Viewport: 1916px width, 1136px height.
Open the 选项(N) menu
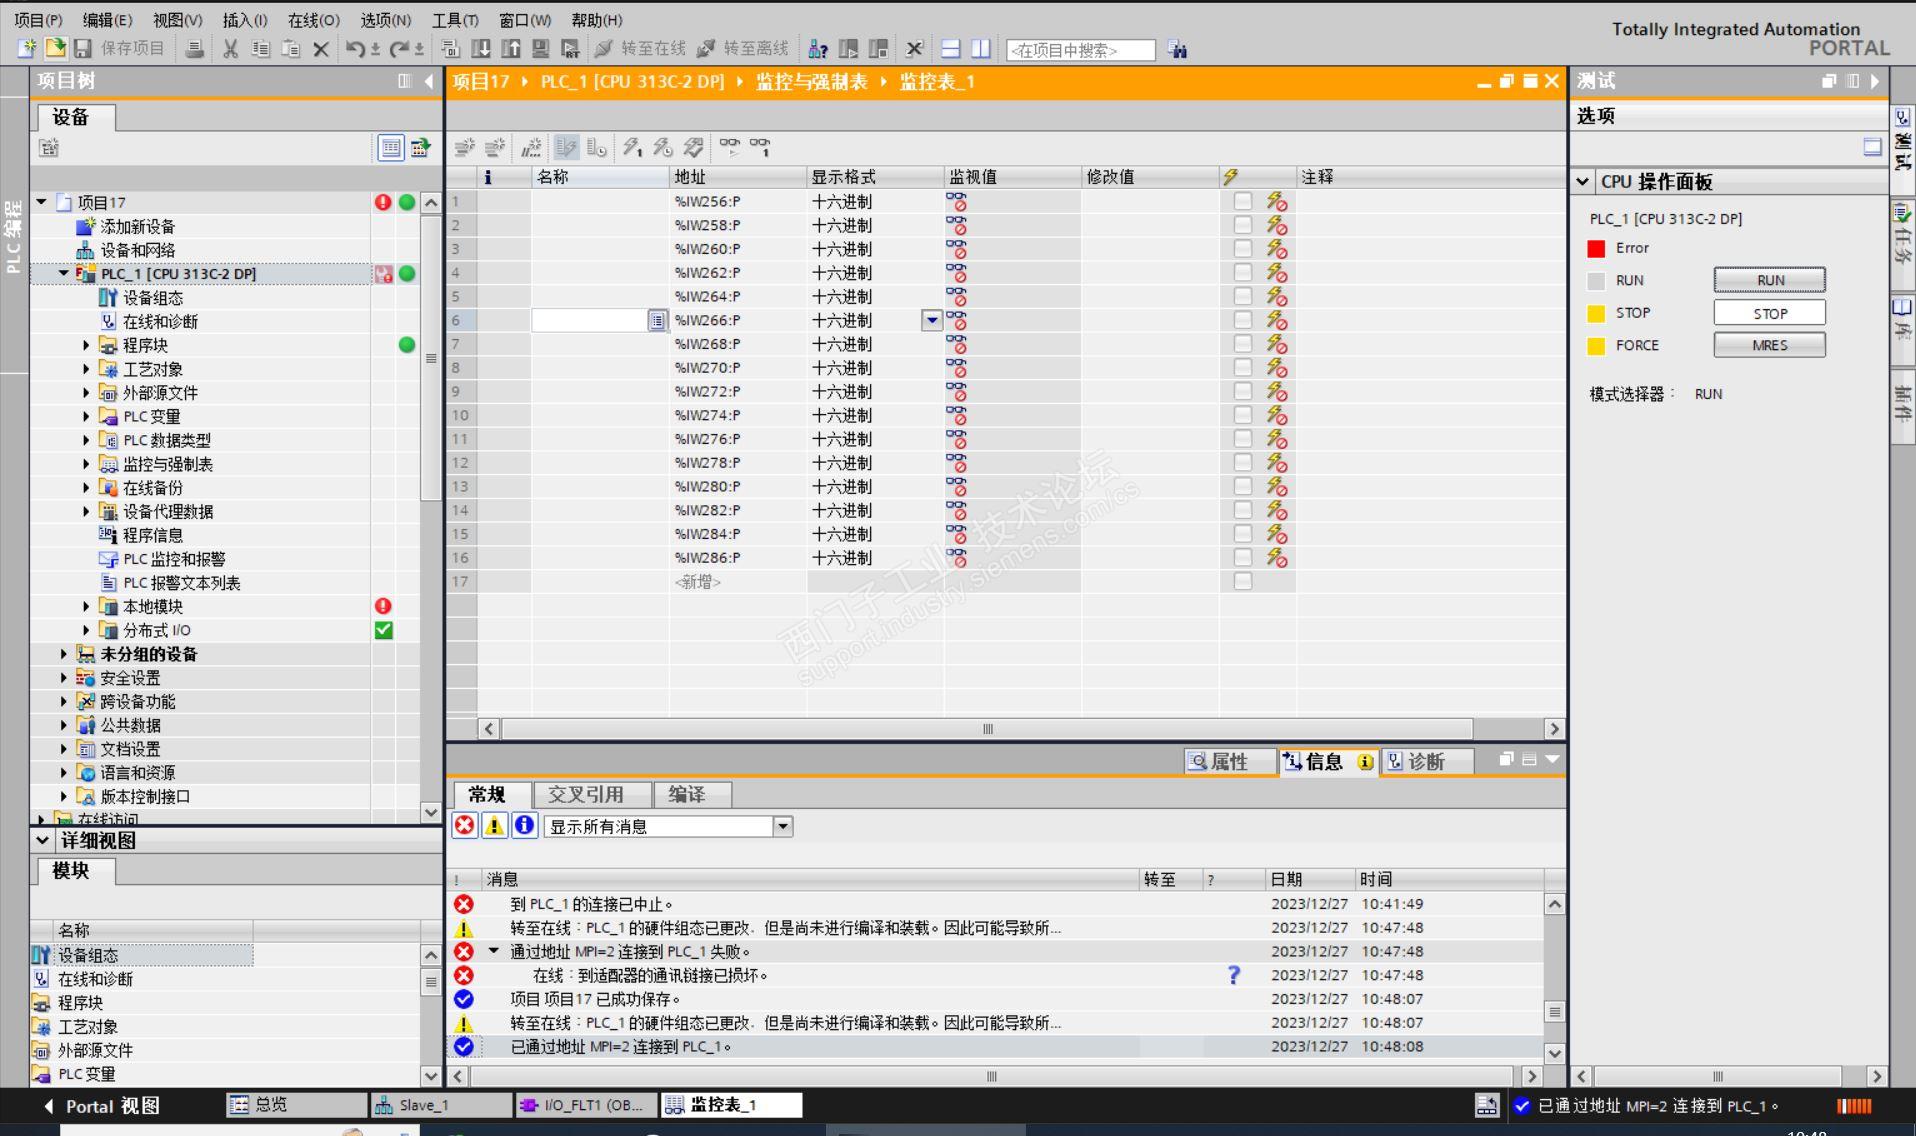[386, 20]
